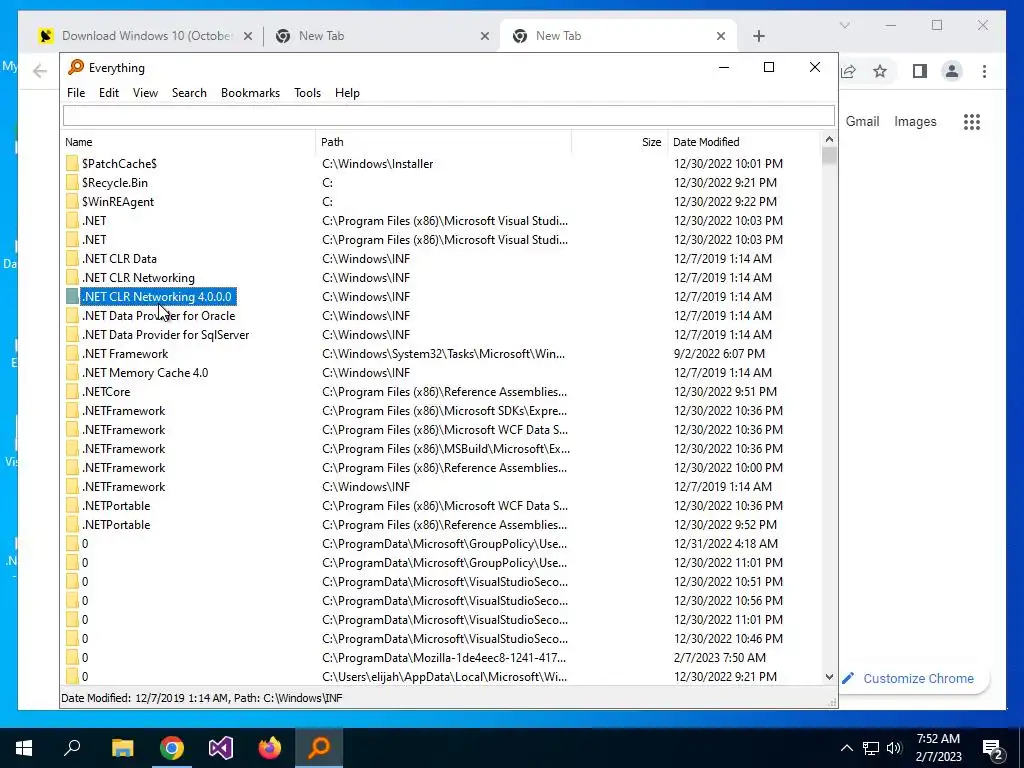Bookmark this page with the star icon
This screenshot has height=768, width=1024.
click(880, 71)
